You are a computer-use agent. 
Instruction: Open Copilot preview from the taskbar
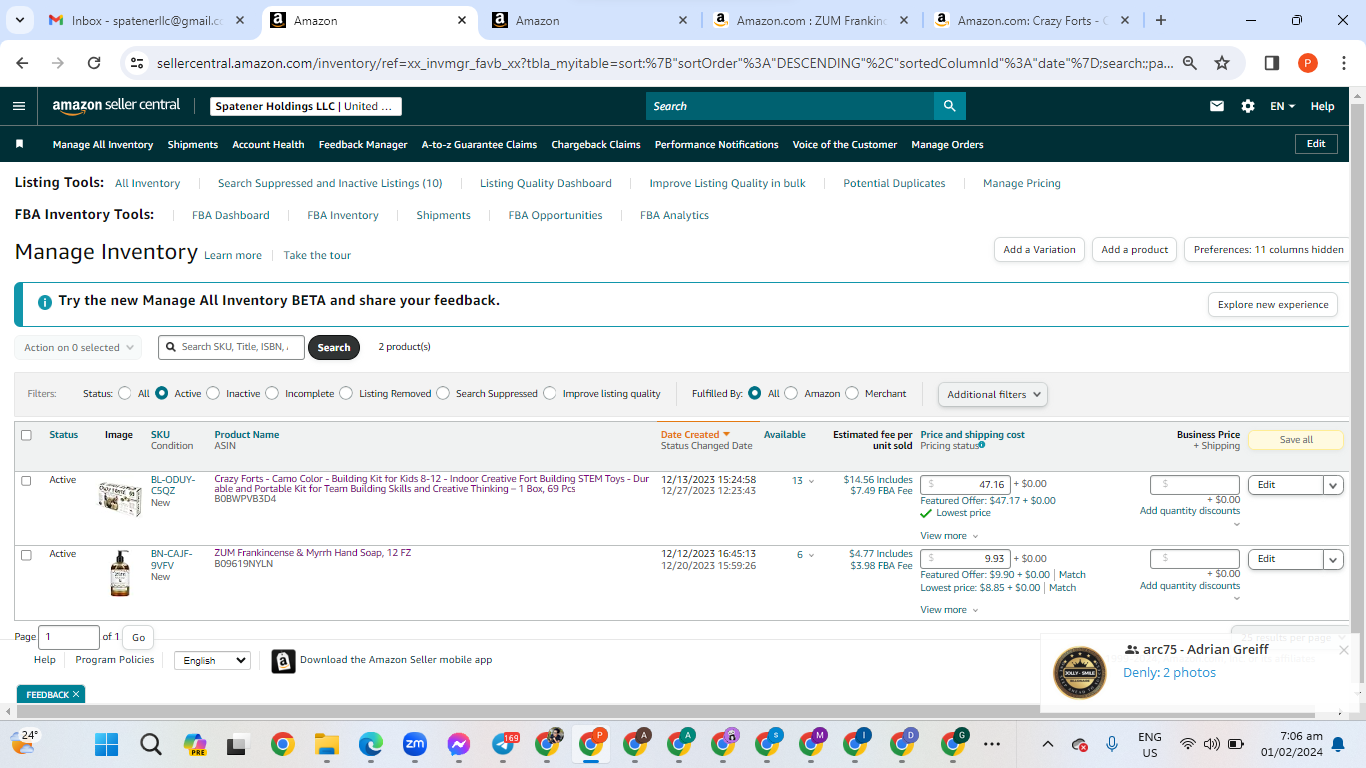[x=195, y=744]
